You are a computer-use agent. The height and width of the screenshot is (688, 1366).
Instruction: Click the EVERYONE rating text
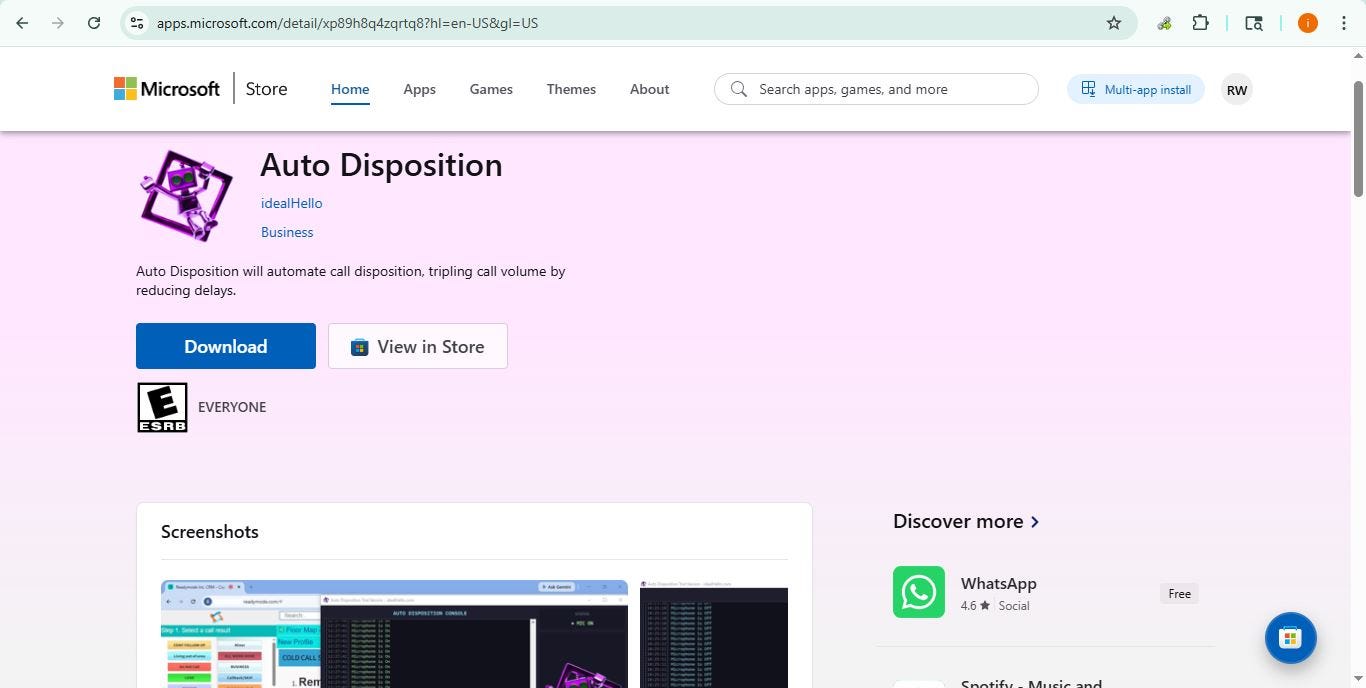tap(232, 407)
